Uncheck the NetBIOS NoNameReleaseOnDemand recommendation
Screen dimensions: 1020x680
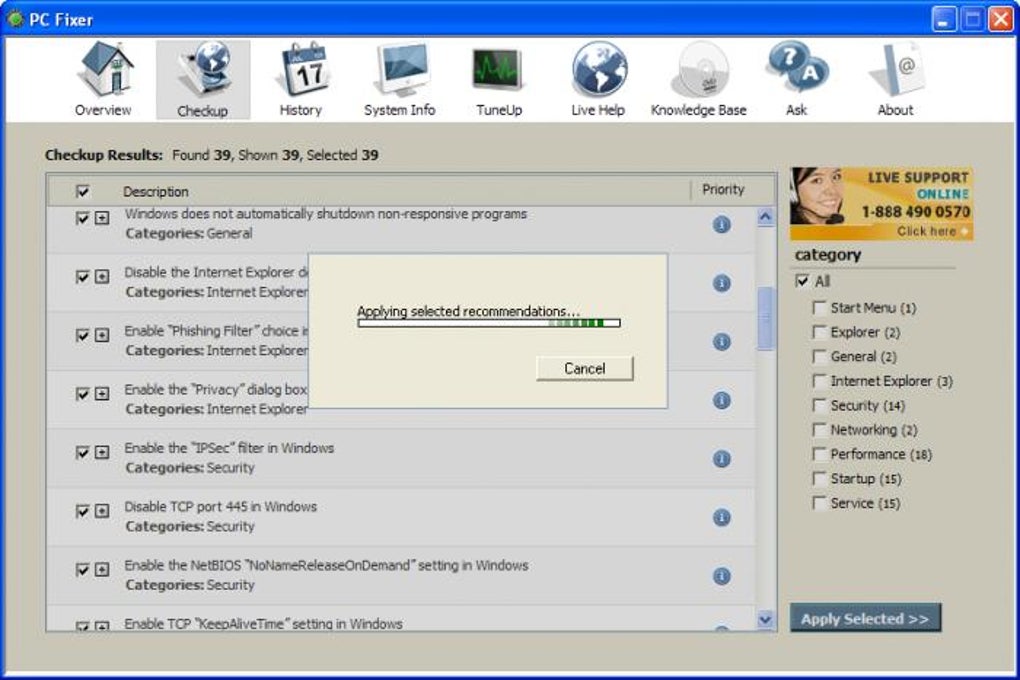tap(83, 569)
